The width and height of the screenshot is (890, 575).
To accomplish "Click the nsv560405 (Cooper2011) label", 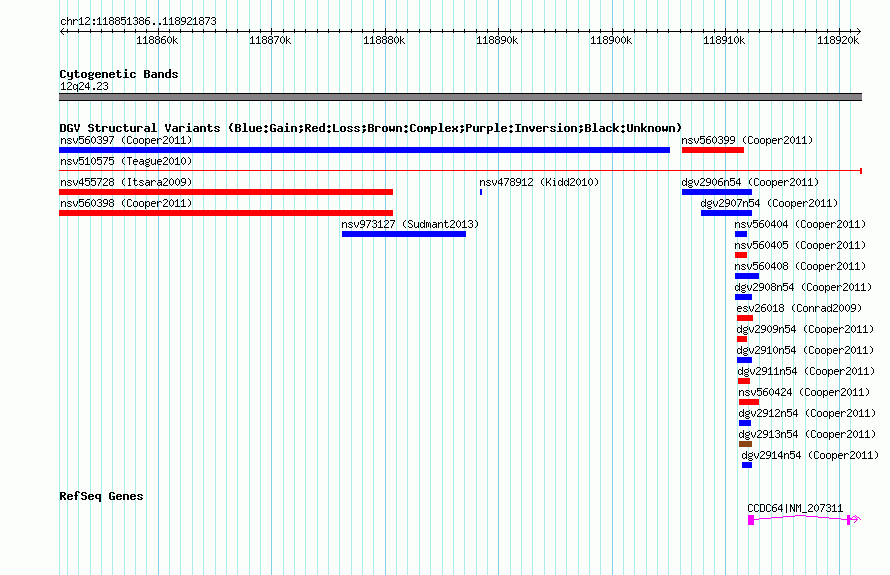I will pyautogui.click(x=800, y=245).
